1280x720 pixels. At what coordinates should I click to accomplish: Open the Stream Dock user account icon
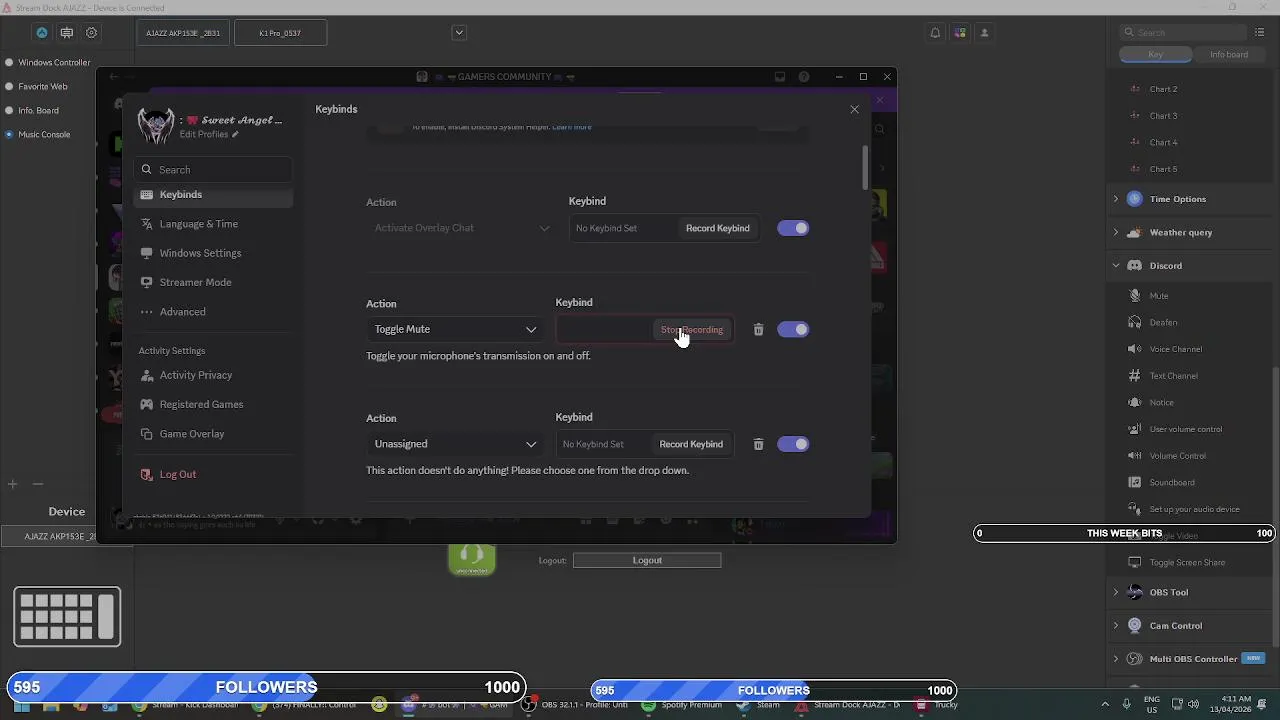(x=984, y=33)
